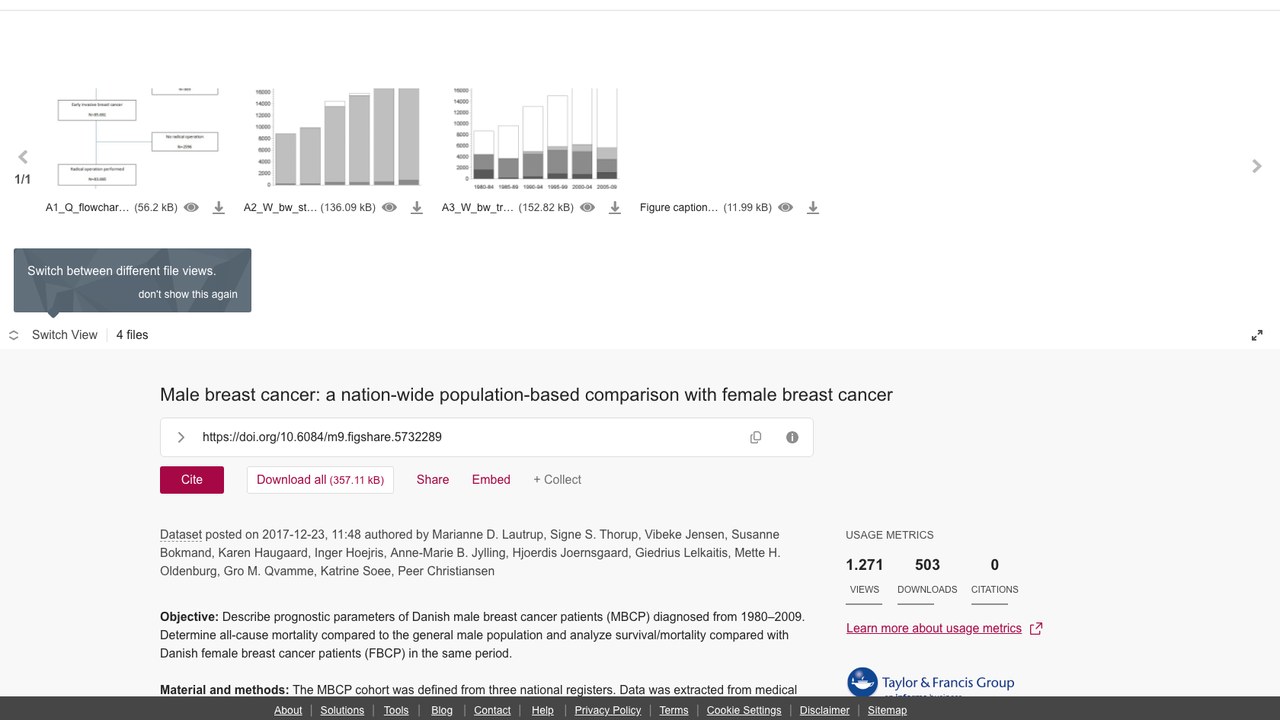Screen dimensions: 1280x720
Task: Click the Dataset type label
Action: click(181, 535)
